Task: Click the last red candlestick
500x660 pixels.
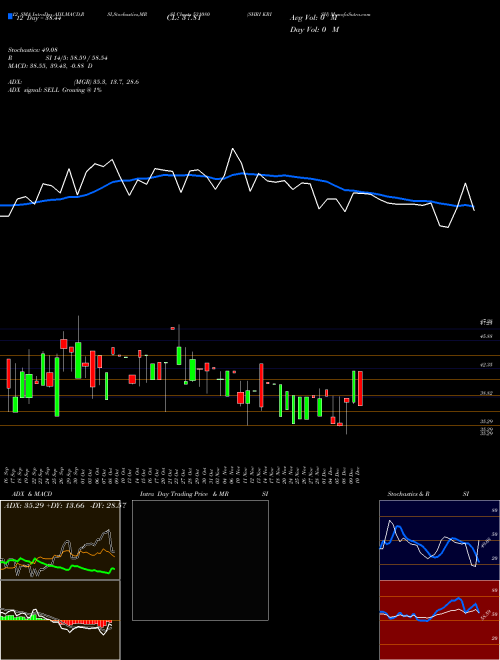Action: tap(360, 389)
